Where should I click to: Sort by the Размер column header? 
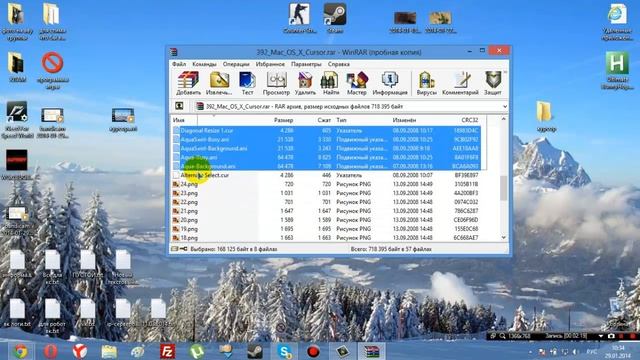pyautogui.click(x=283, y=120)
